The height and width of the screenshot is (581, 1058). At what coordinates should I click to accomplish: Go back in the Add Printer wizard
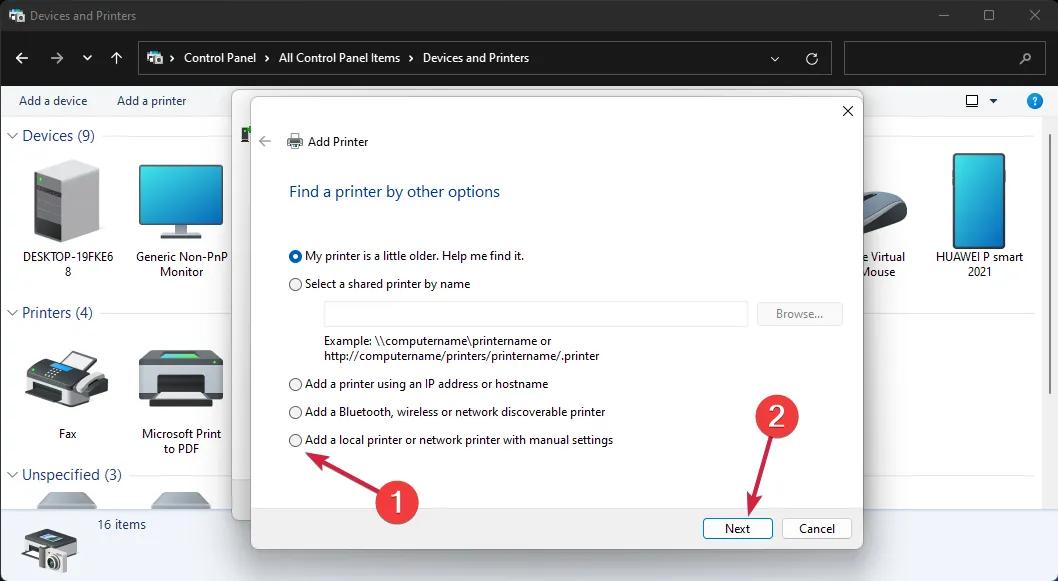click(265, 142)
